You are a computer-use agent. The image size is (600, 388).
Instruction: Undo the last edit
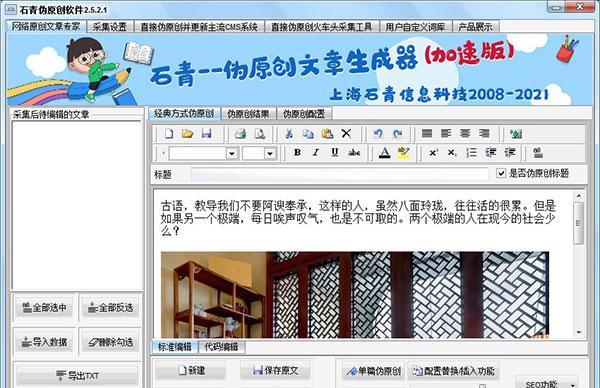(x=378, y=134)
